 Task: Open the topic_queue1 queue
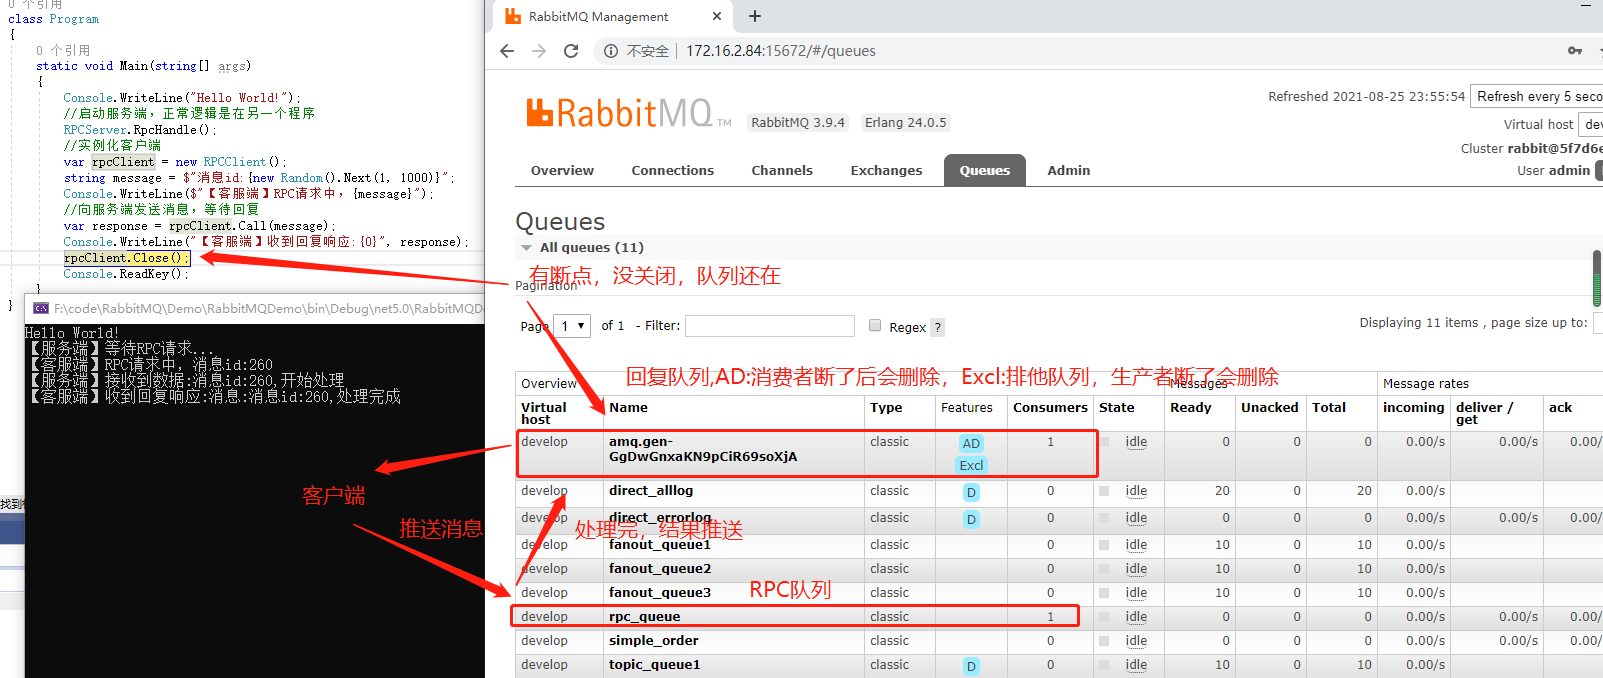[x=655, y=664]
